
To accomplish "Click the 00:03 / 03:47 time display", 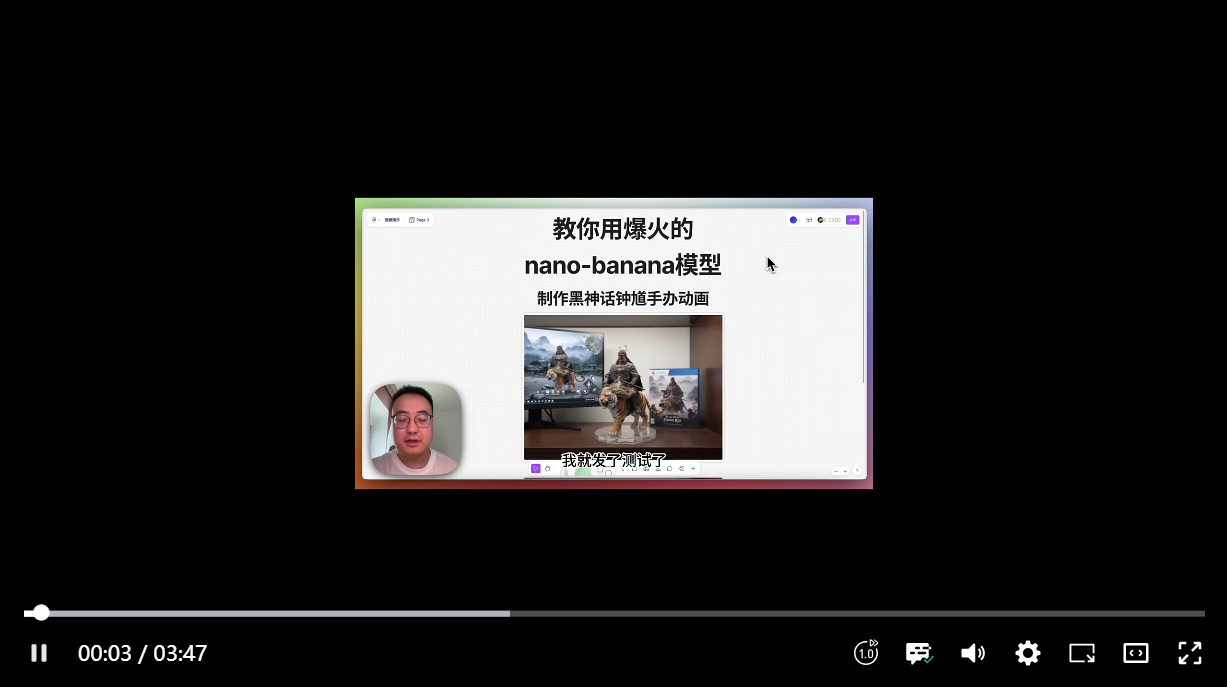I will click(143, 653).
